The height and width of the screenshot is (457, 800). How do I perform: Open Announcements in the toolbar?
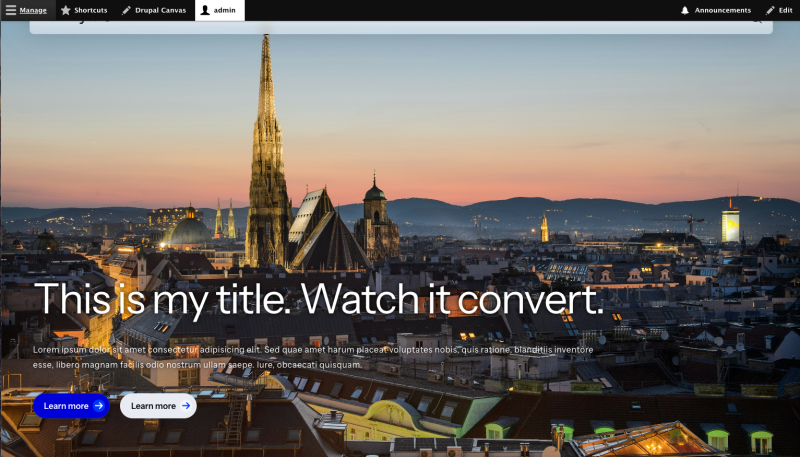click(x=716, y=10)
